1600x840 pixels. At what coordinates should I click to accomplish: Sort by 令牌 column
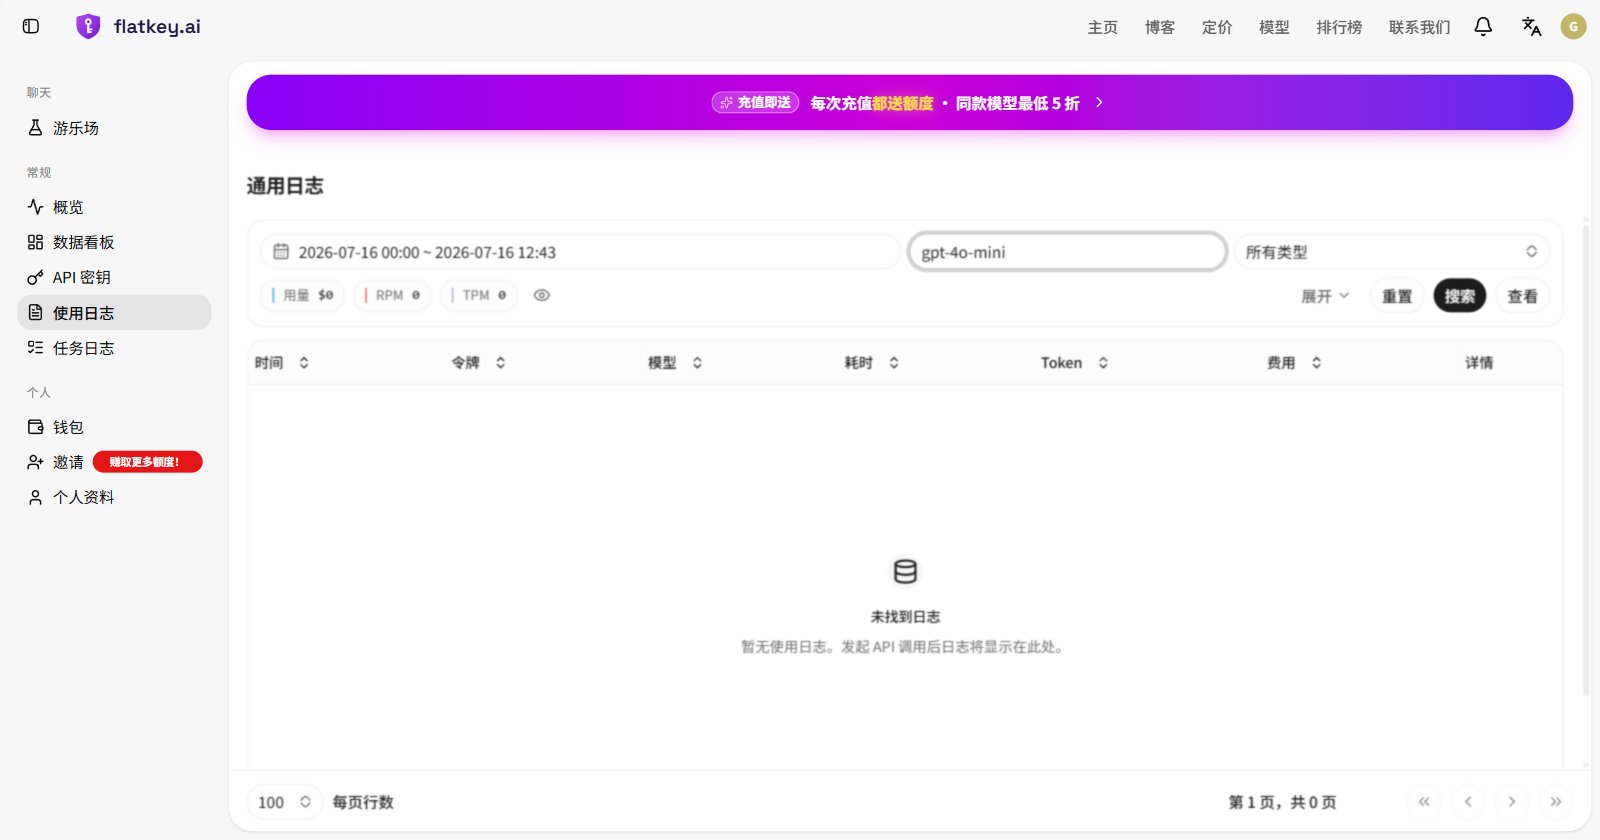click(501, 363)
